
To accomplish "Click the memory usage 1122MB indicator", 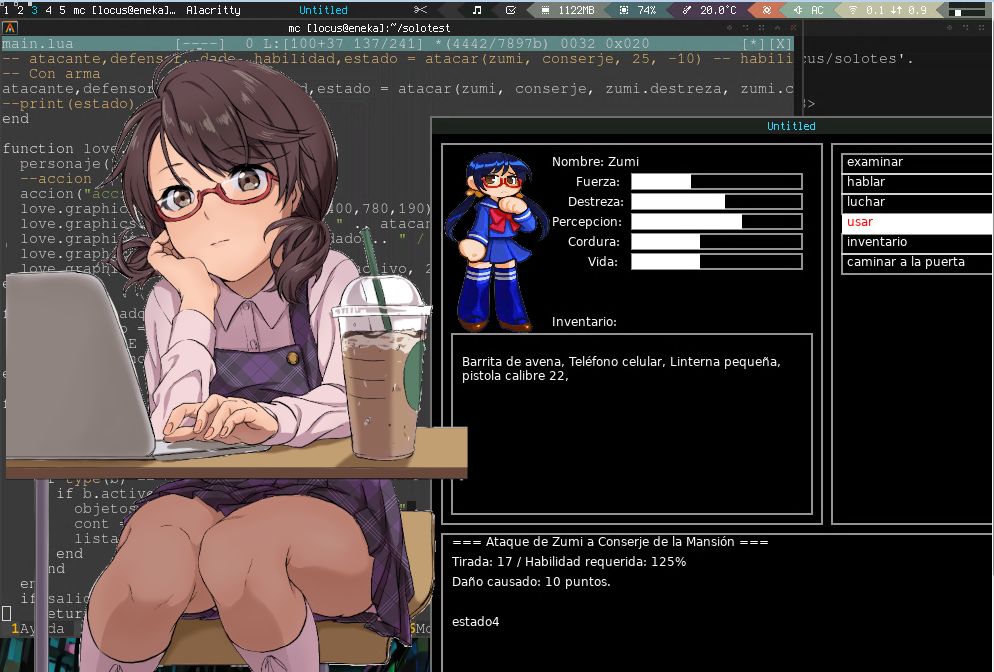I will click(568, 10).
